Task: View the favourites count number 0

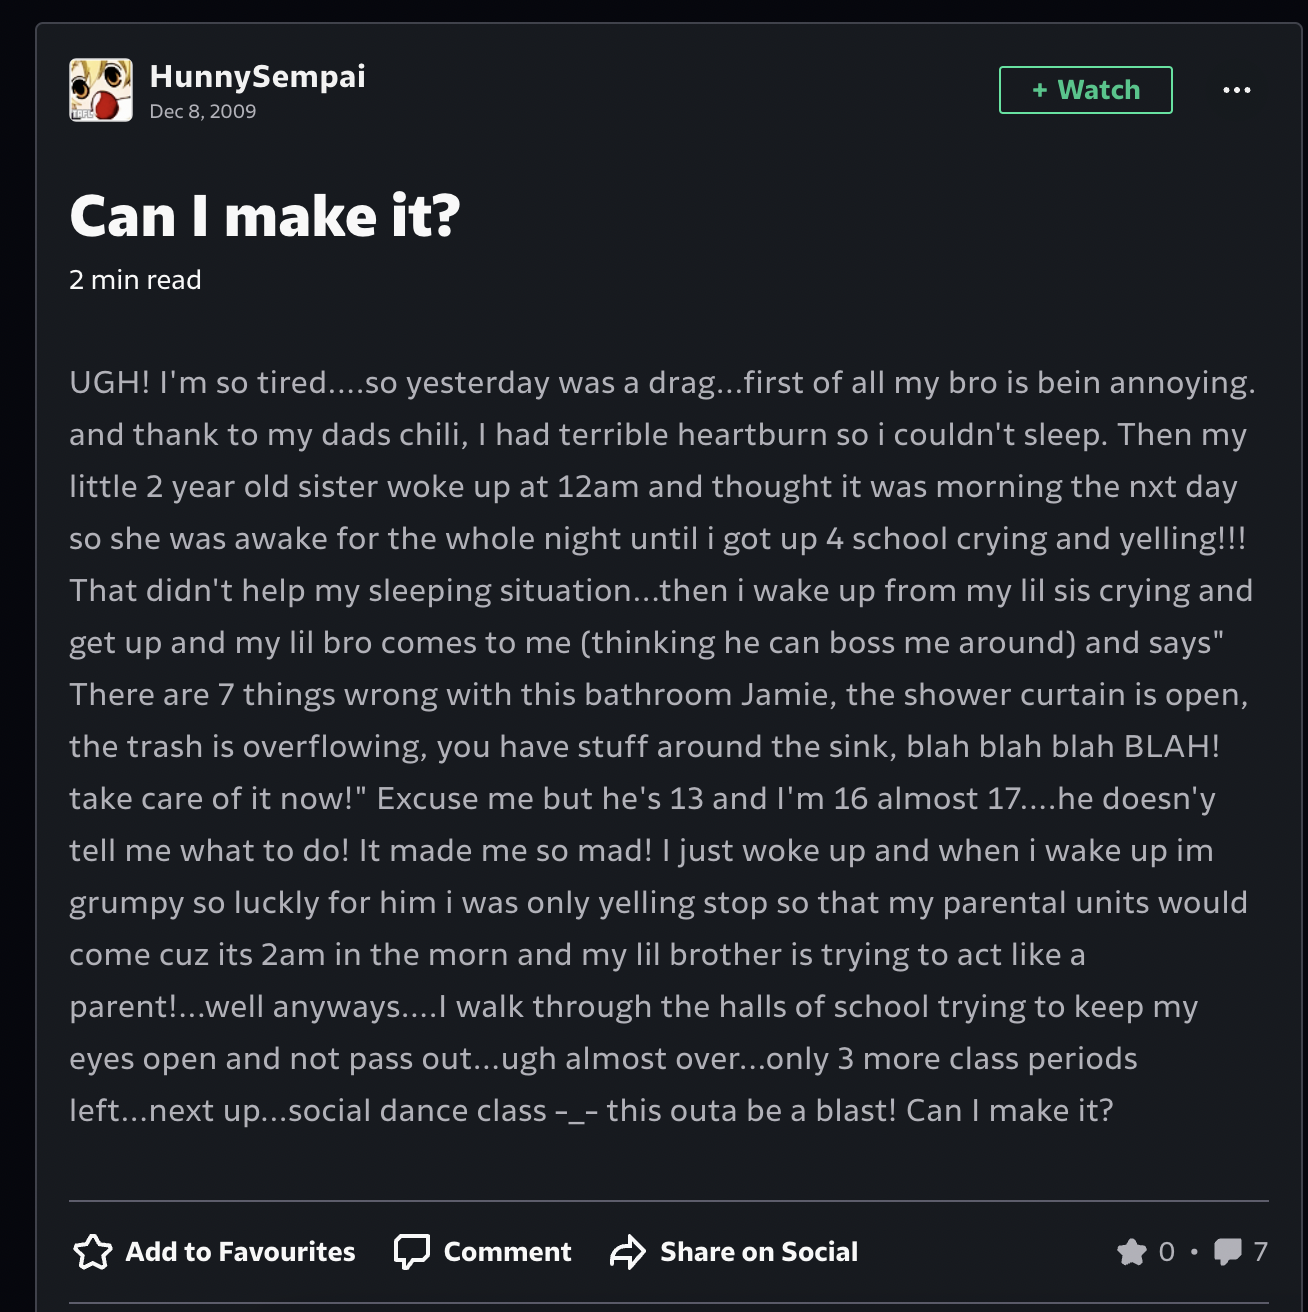Action: [1166, 1252]
